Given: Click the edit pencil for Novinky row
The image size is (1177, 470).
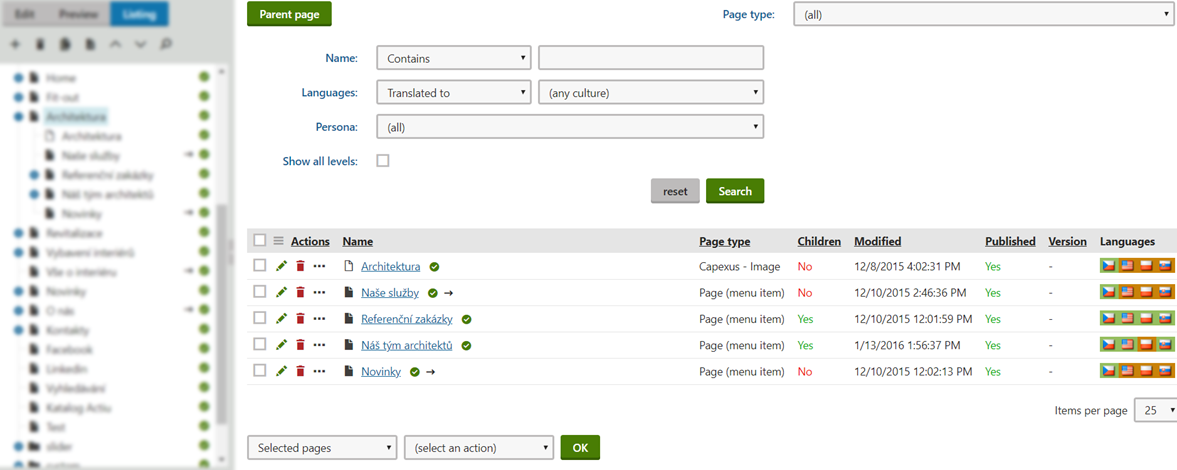Looking at the screenshot, I should click(x=282, y=371).
